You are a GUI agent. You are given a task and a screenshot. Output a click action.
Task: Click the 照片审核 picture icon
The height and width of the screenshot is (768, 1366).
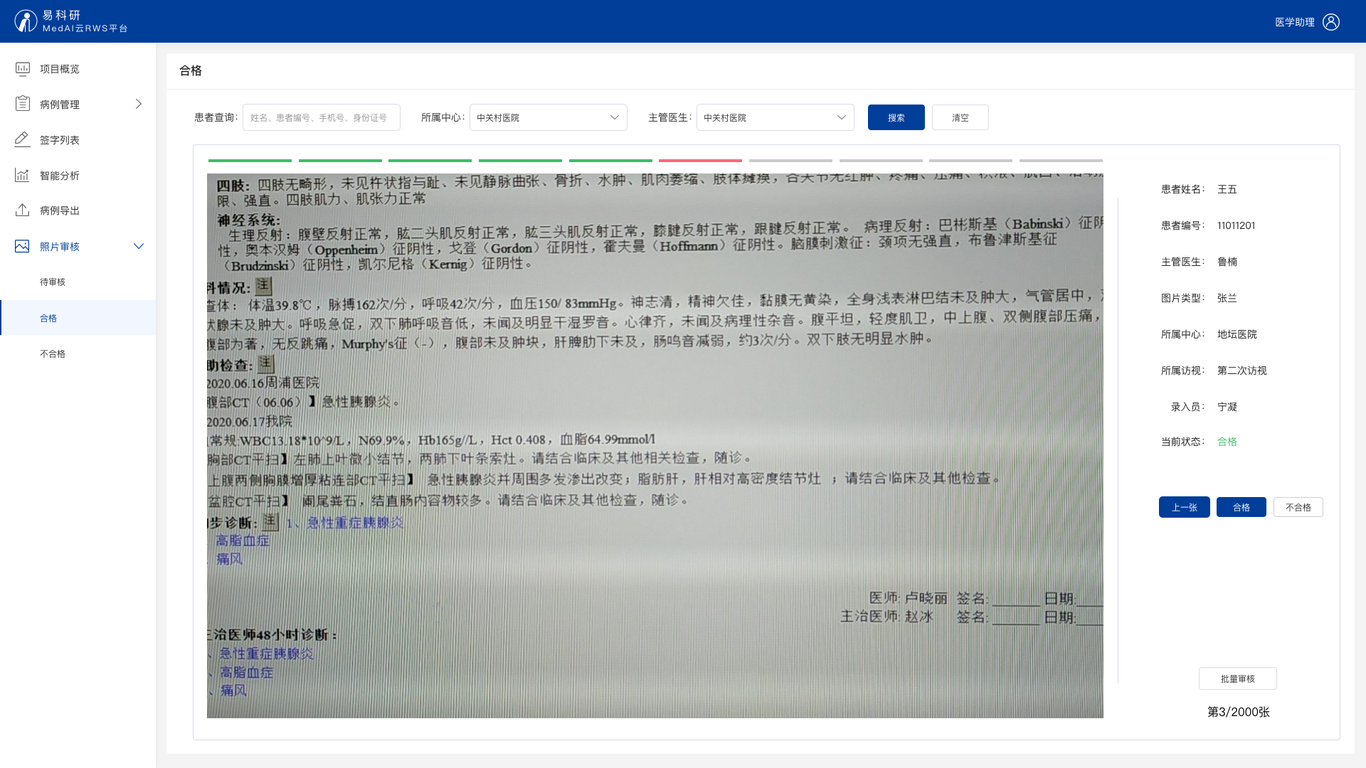[x=22, y=246]
